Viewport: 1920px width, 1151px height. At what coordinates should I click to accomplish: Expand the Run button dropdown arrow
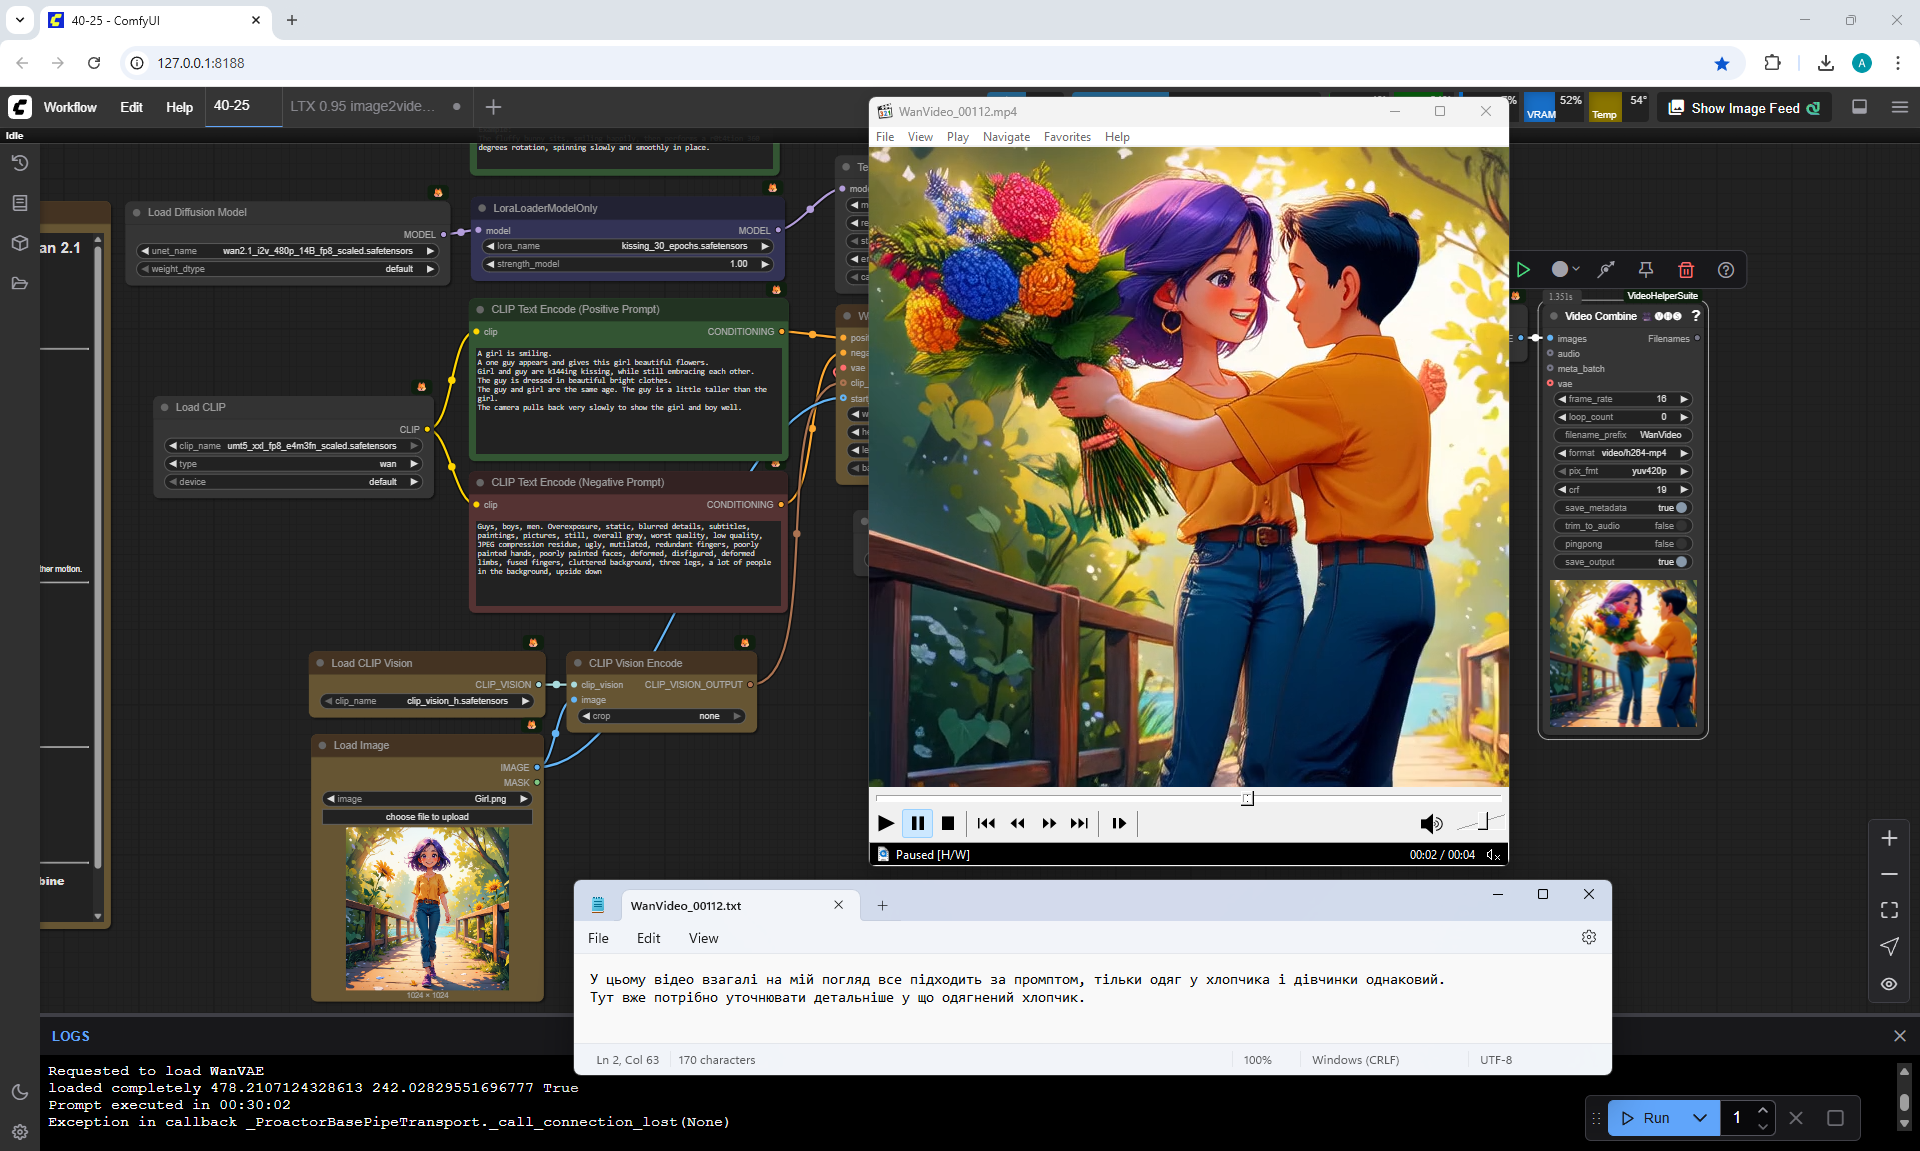click(1700, 1118)
